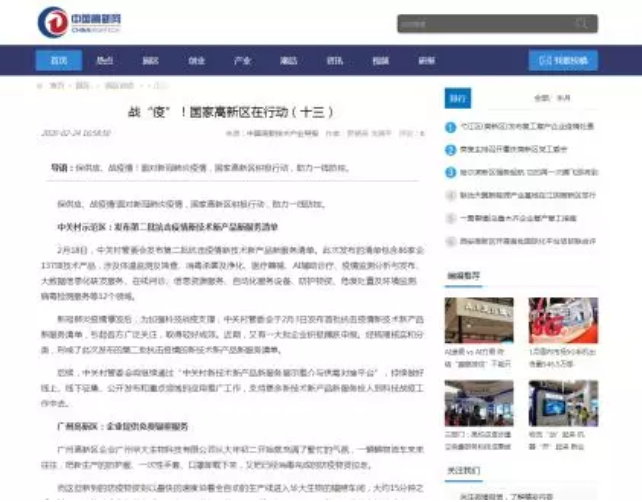Open the 资讯 navigation menu item
Screen dimensions: 642x502
tap(334, 61)
